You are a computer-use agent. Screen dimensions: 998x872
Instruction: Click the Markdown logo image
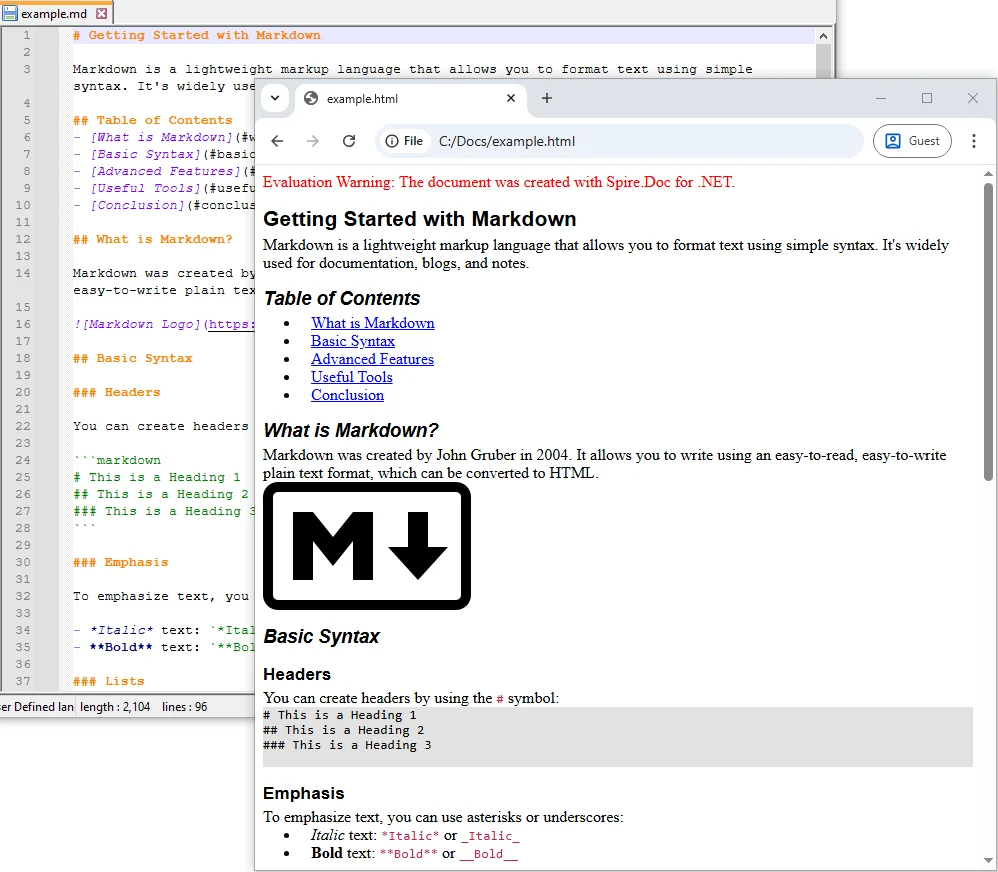pos(366,545)
